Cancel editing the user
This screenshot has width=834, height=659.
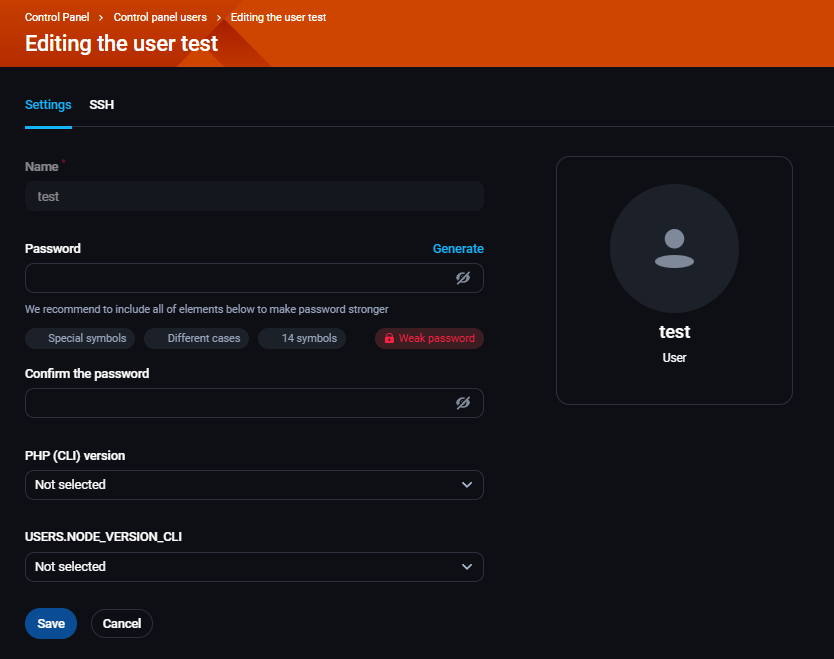click(122, 623)
